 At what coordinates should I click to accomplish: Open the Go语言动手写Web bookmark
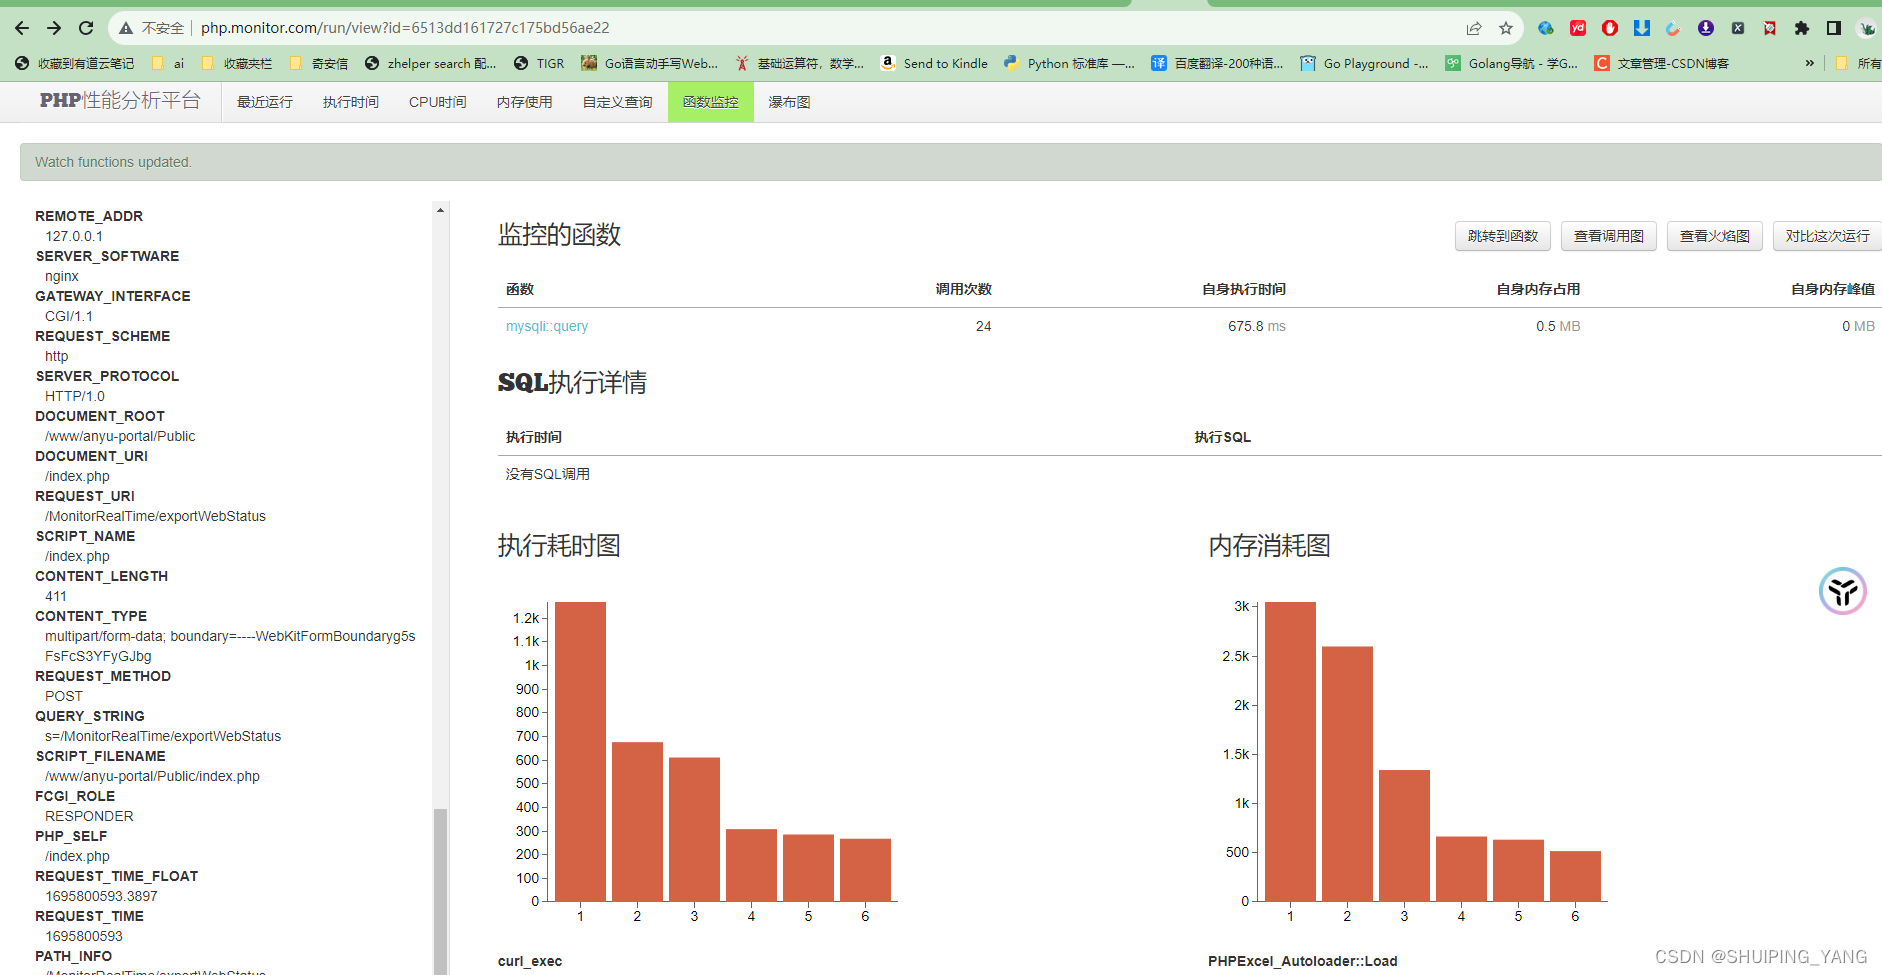[x=649, y=63]
